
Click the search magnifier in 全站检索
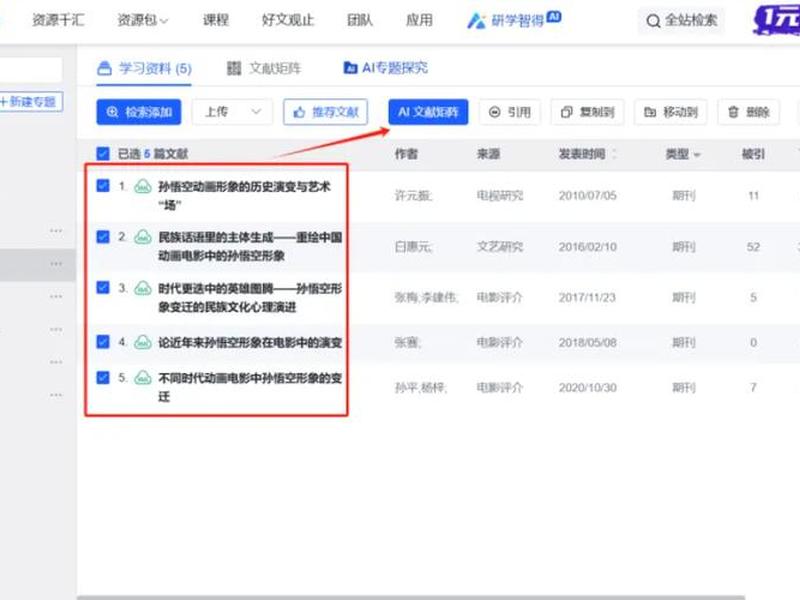tap(653, 21)
